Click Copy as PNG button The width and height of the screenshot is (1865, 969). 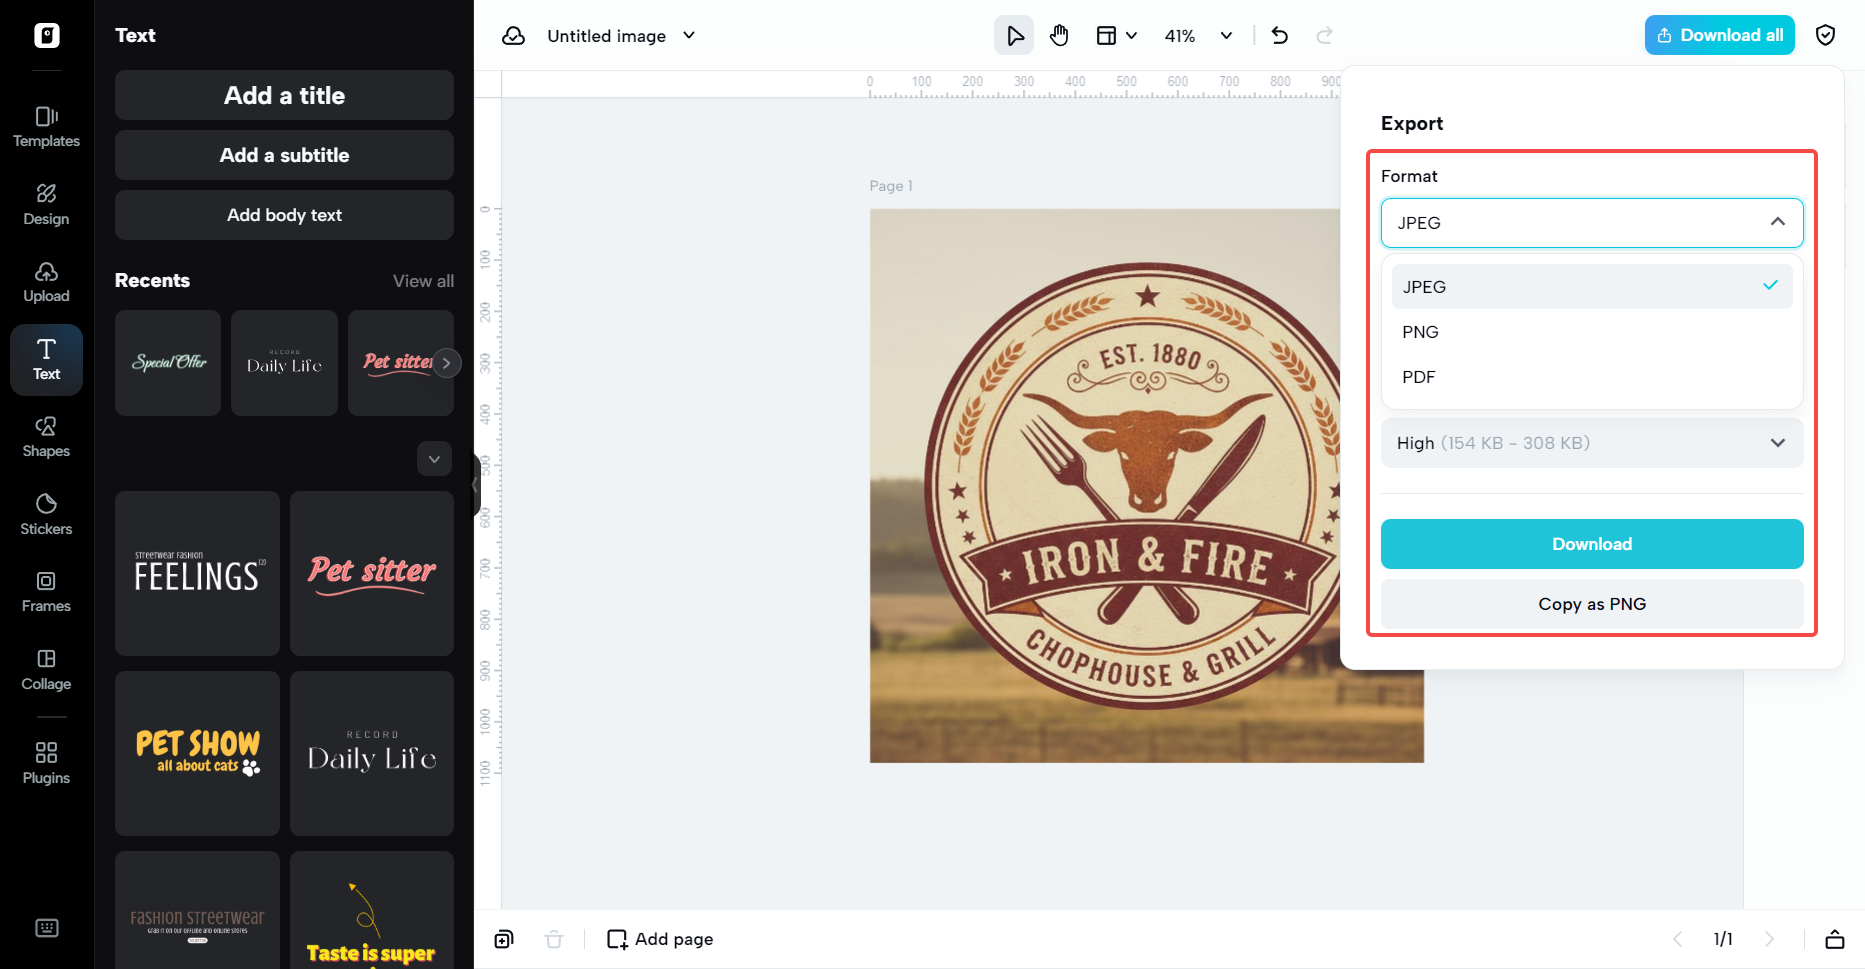click(1592, 604)
